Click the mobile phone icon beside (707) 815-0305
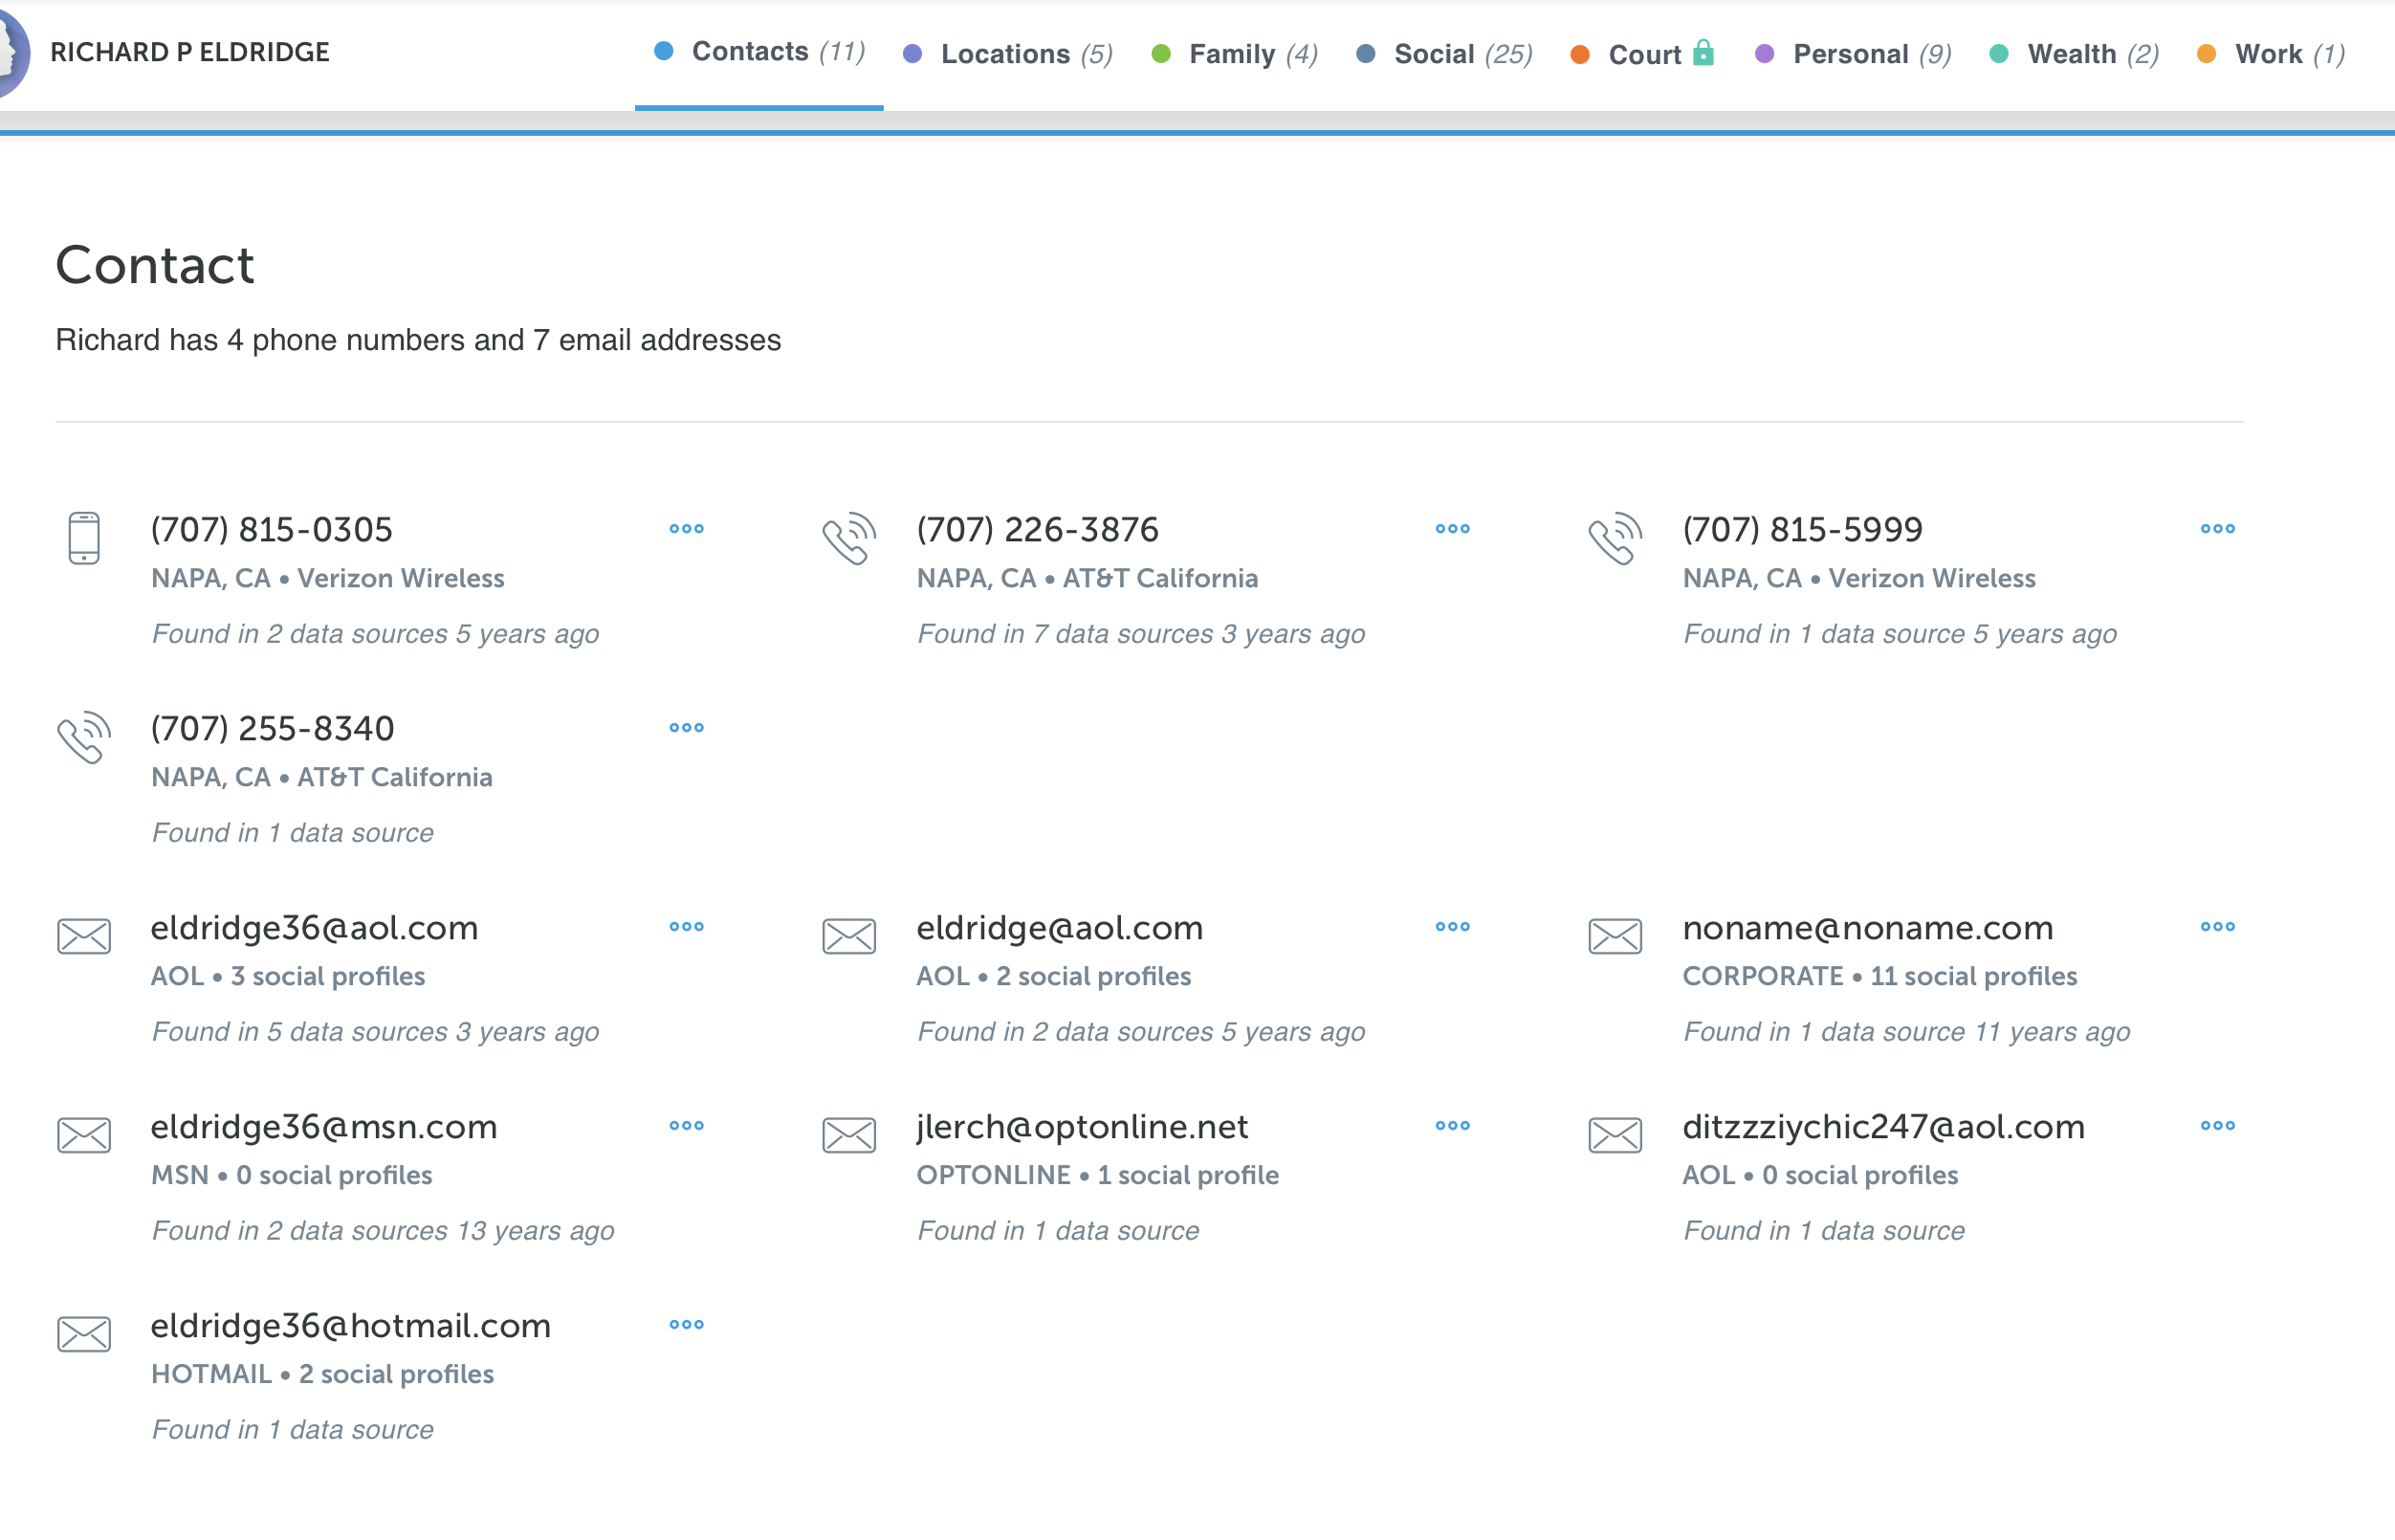The image size is (2395, 1540). pos(84,538)
